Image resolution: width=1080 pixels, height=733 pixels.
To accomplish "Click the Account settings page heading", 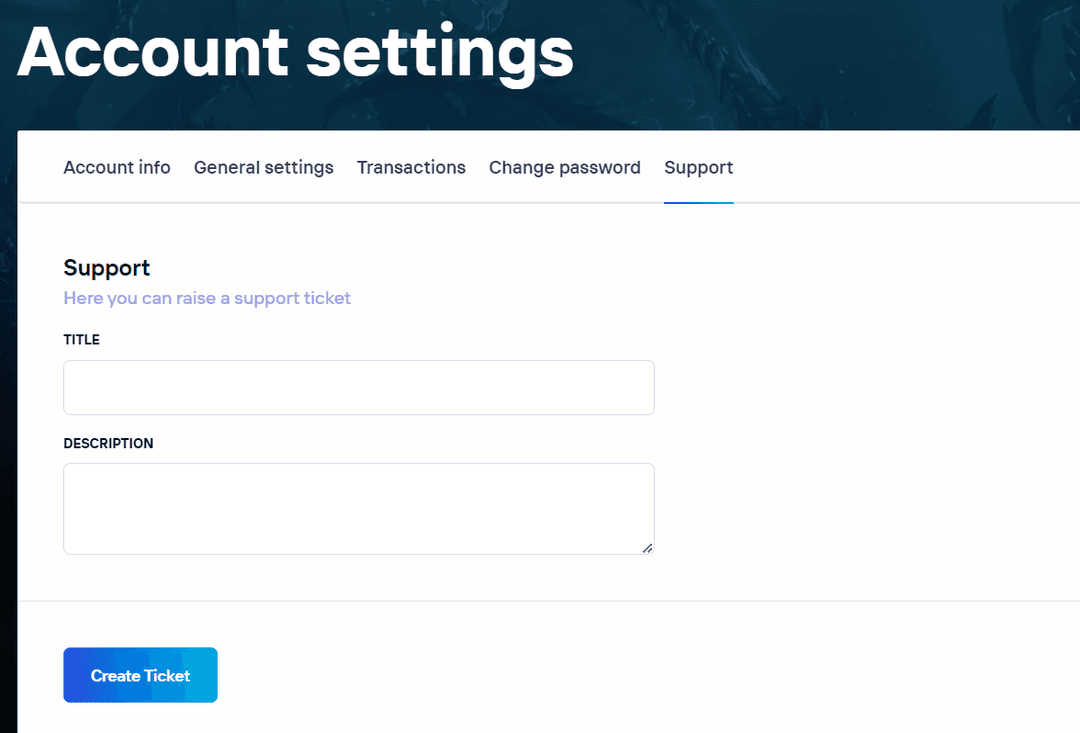I will point(295,50).
